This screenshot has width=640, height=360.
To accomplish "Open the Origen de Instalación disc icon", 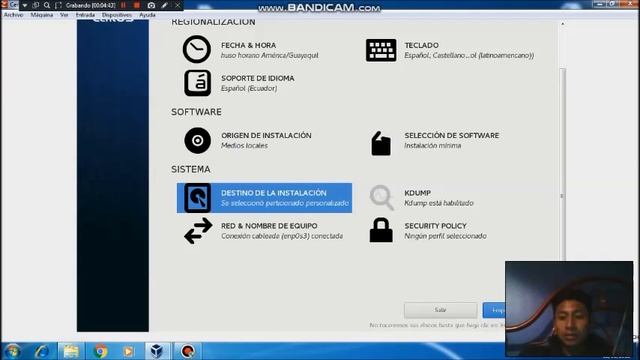I will point(198,140).
